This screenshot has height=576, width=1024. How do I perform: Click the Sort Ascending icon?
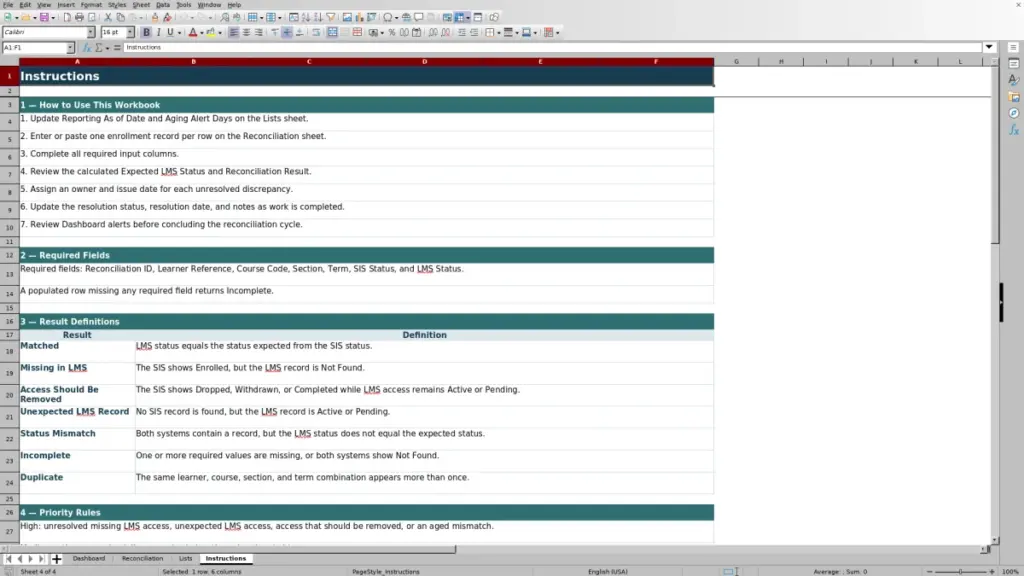pyautogui.click(x=306, y=17)
